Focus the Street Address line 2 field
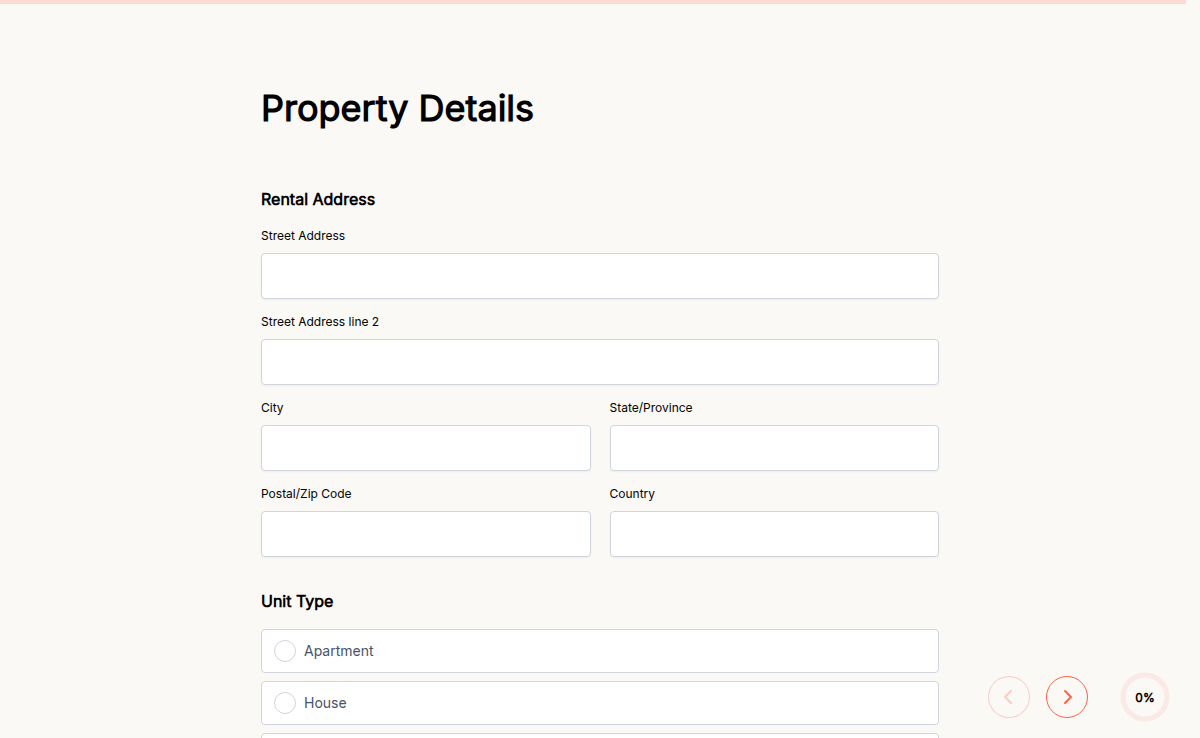The height and width of the screenshot is (738, 1200). click(599, 362)
